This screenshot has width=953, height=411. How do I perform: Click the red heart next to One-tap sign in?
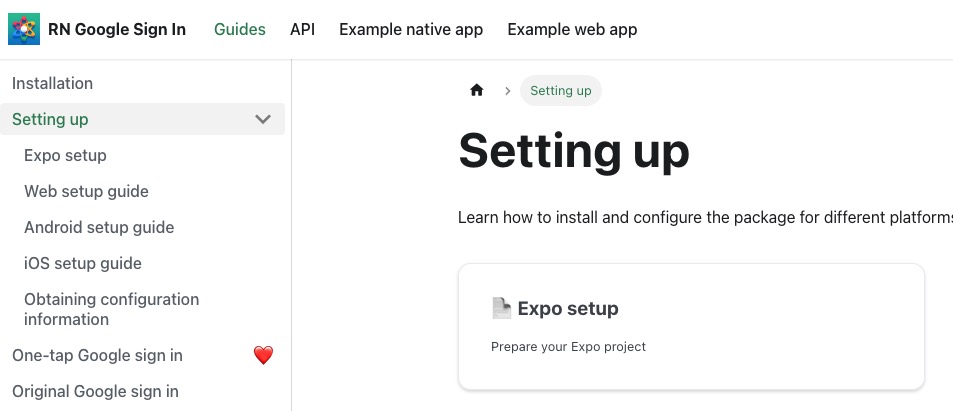(263, 355)
